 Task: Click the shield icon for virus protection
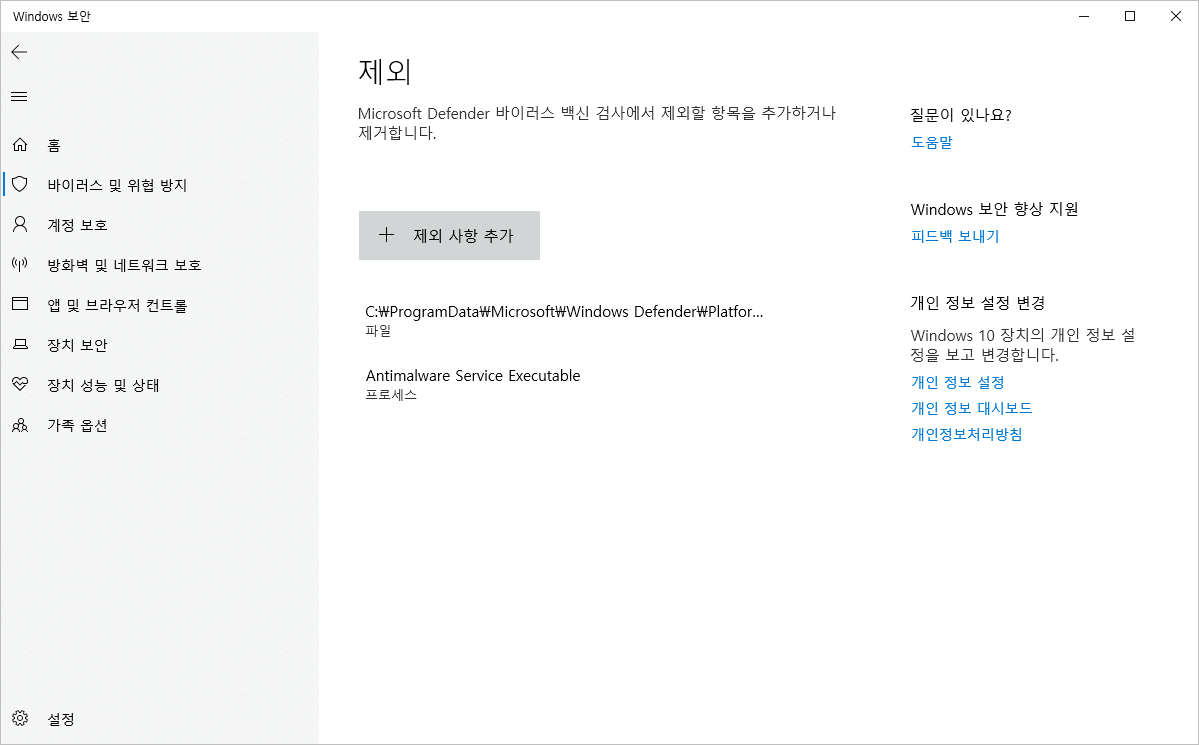point(20,184)
